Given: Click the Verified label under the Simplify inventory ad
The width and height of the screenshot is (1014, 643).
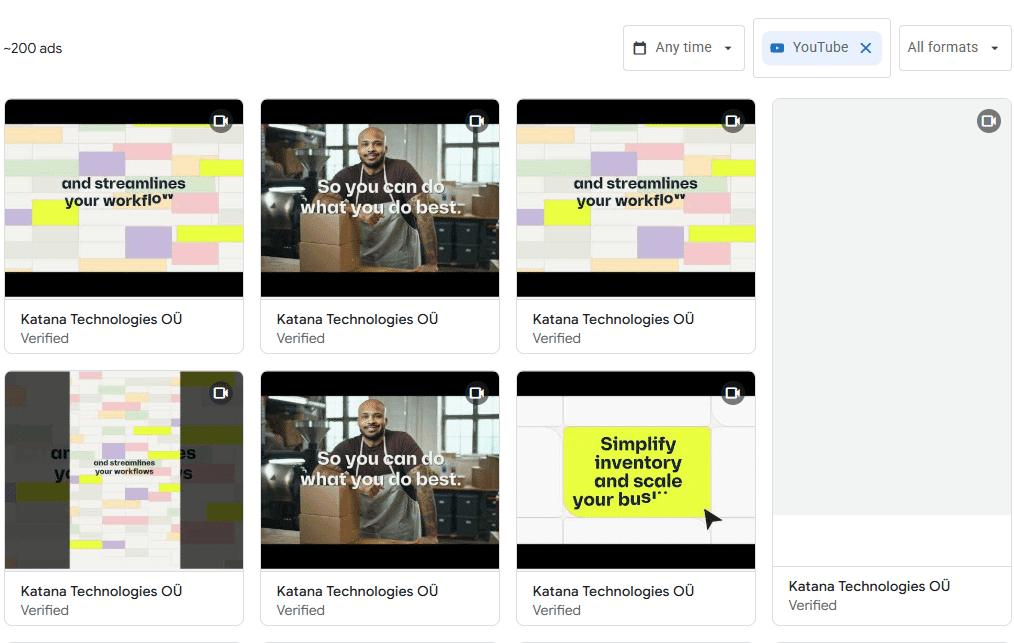Looking at the screenshot, I should click(x=557, y=610).
